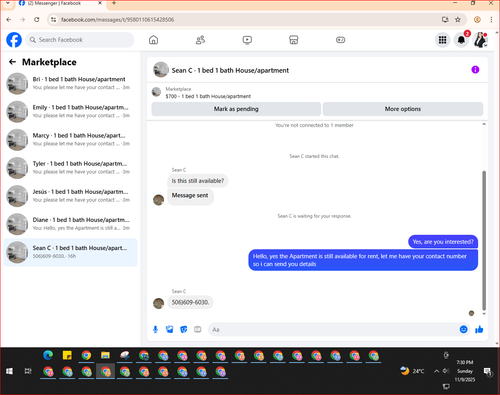
Task: Select the Messenger | Facebook tab
Action: (60, 3)
